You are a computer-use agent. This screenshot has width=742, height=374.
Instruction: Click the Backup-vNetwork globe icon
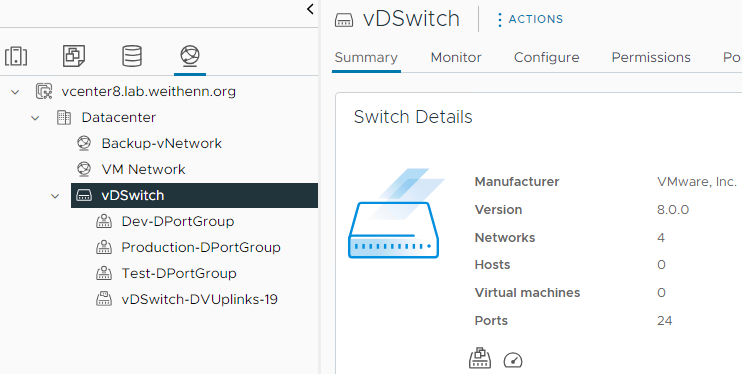84,143
